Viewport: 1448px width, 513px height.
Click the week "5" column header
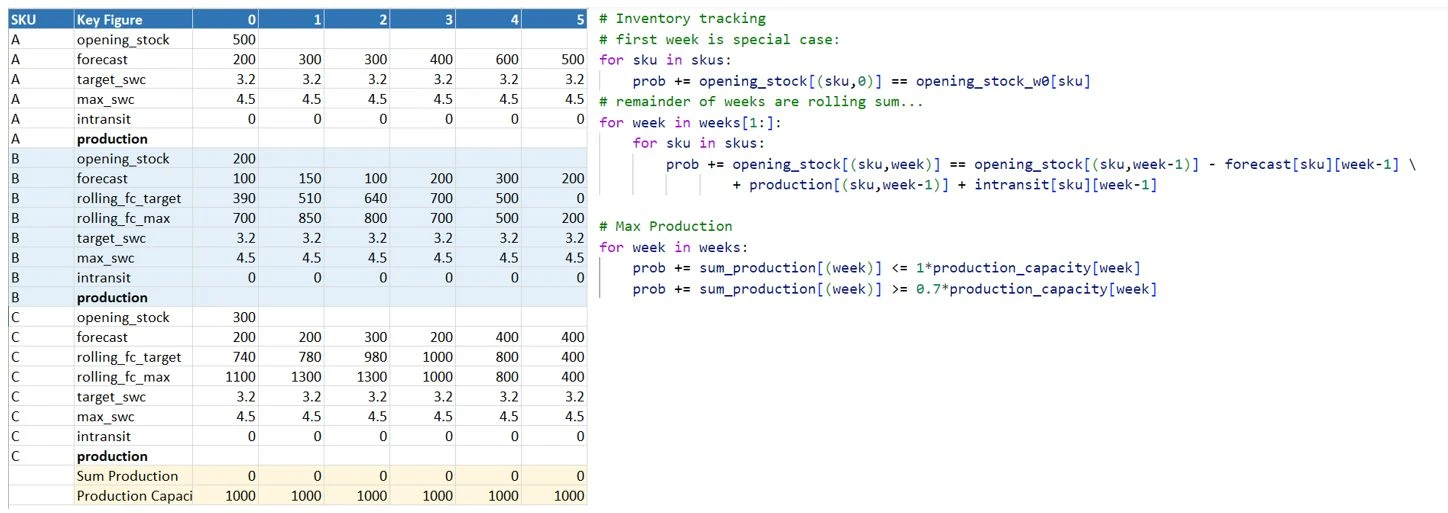pyautogui.click(x=553, y=20)
